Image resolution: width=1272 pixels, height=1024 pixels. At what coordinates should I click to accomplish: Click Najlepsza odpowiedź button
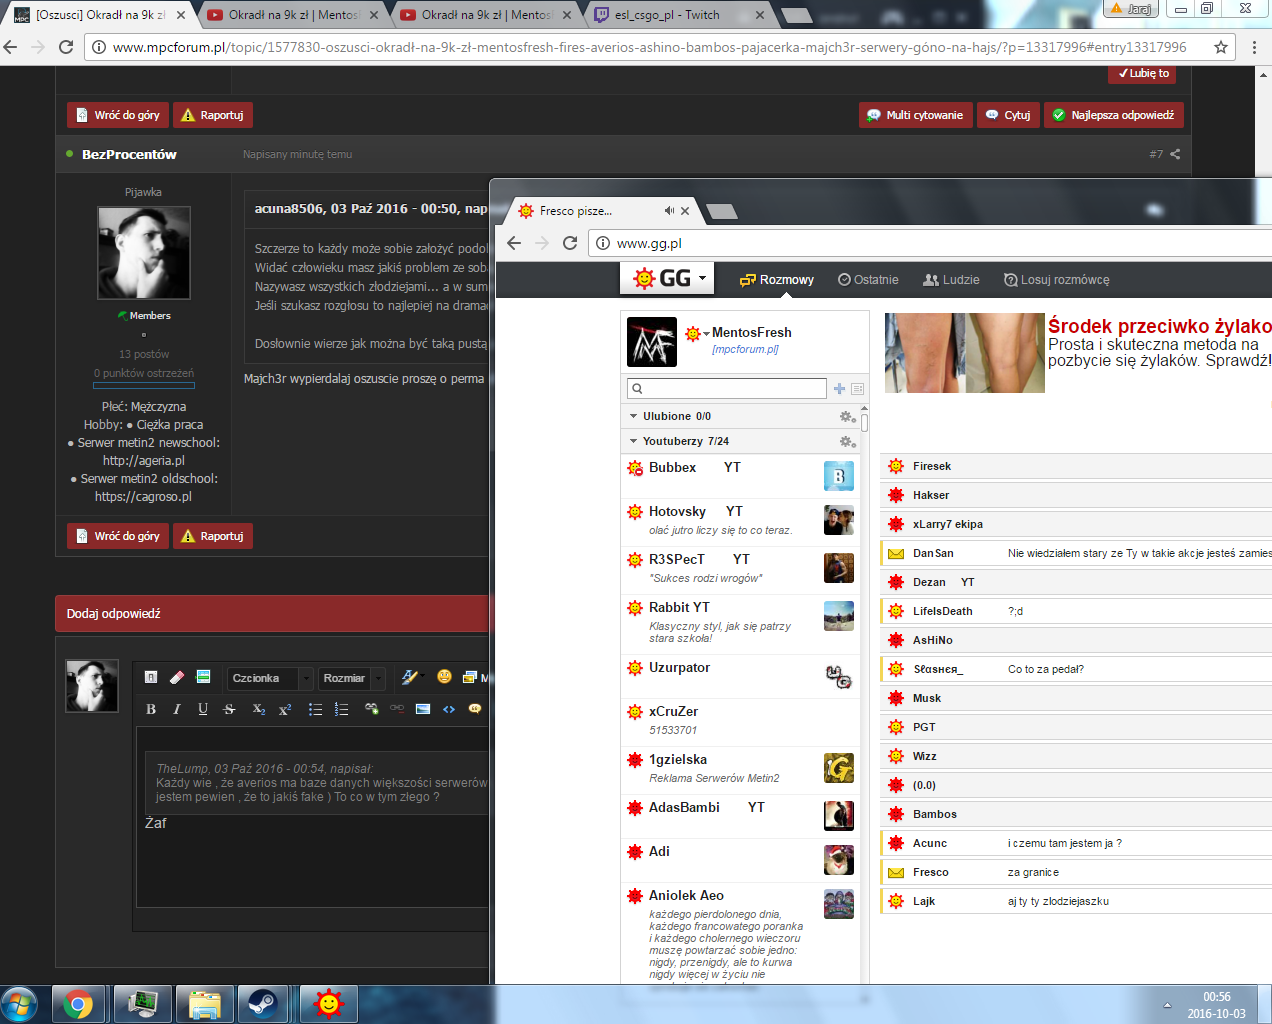pyautogui.click(x=1114, y=115)
